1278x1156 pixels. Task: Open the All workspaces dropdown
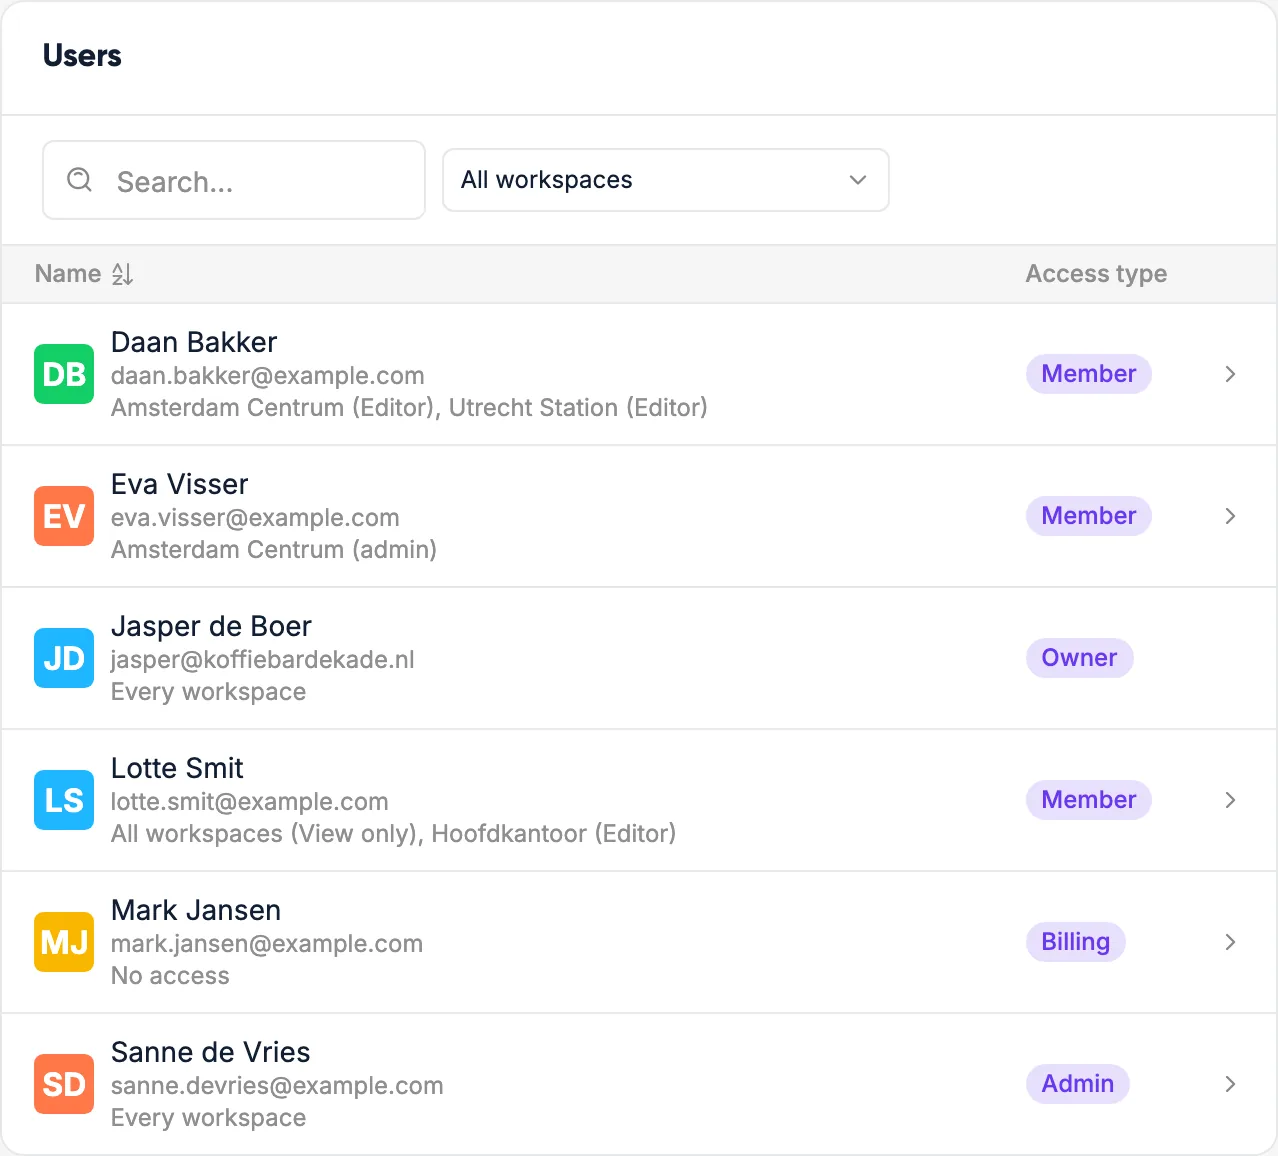(x=666, y=180)
